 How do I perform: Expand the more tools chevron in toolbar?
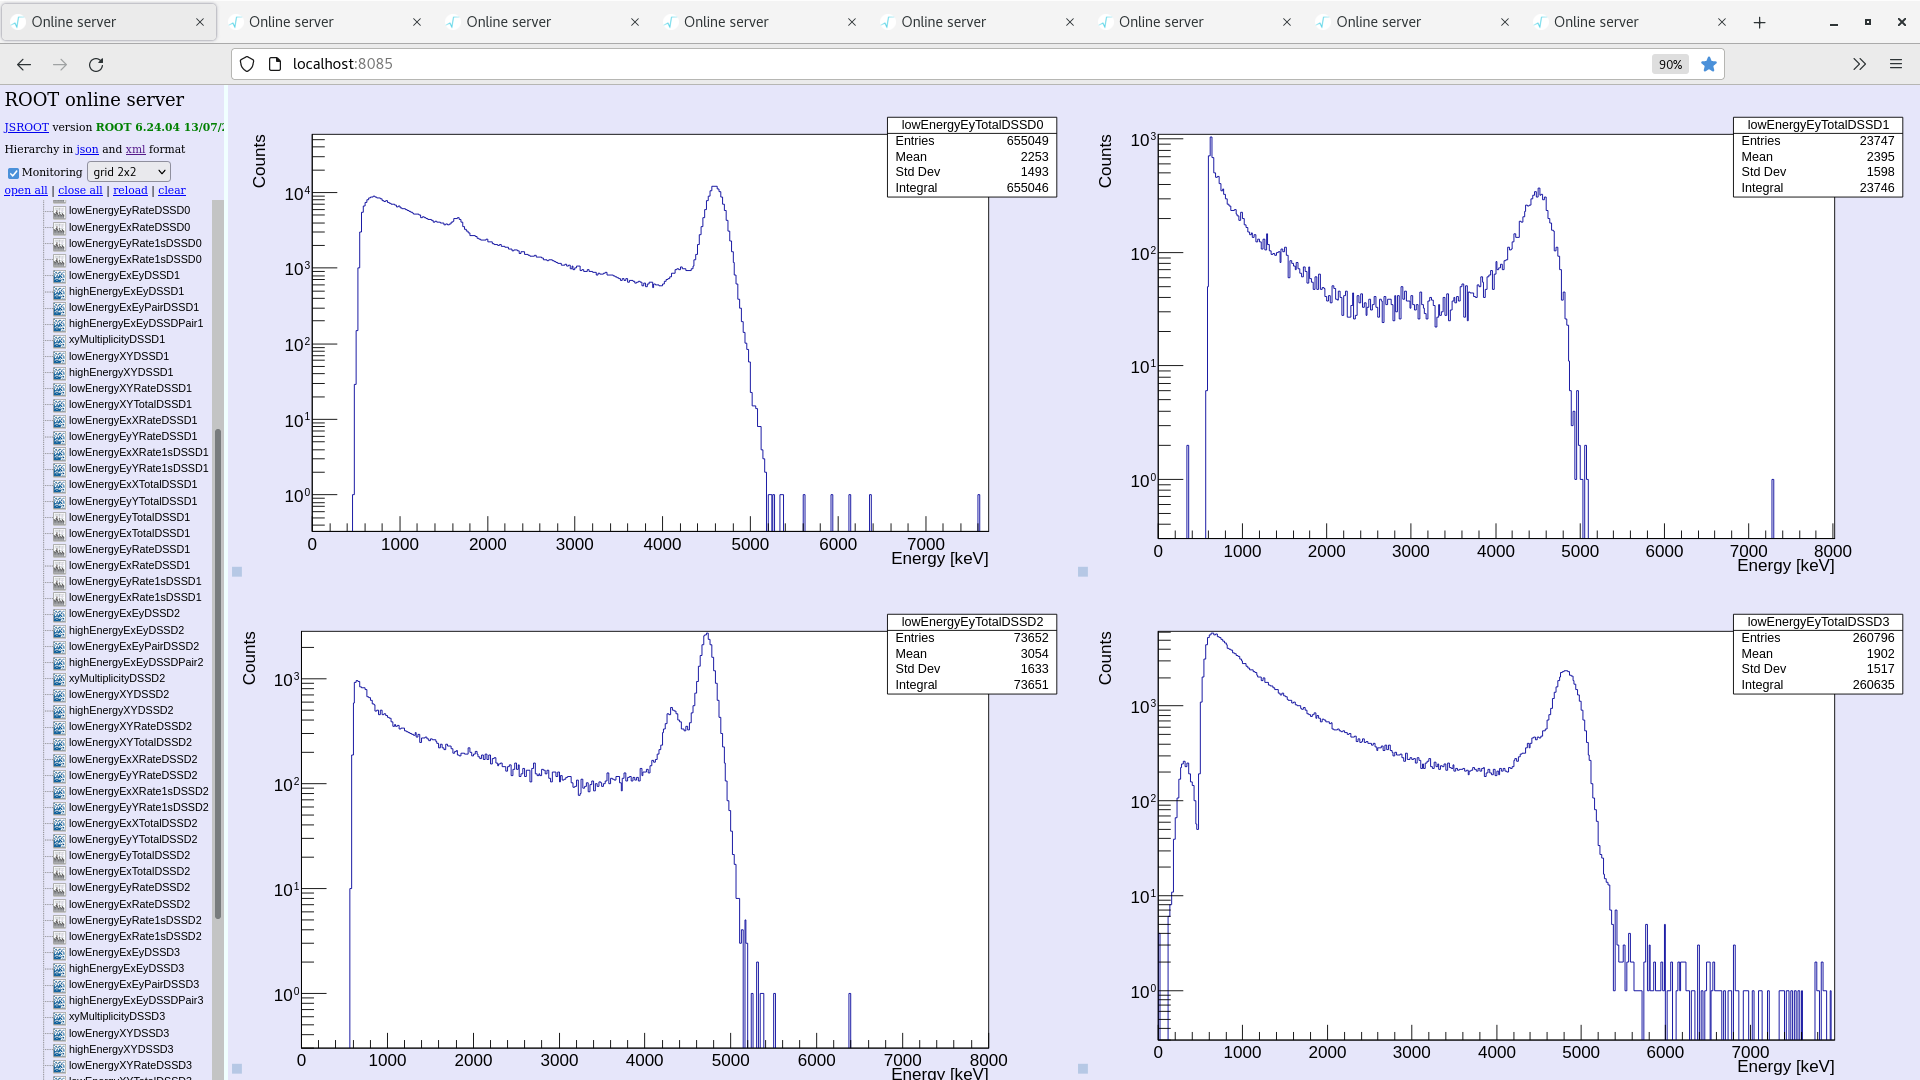(x=1859, y=64)
